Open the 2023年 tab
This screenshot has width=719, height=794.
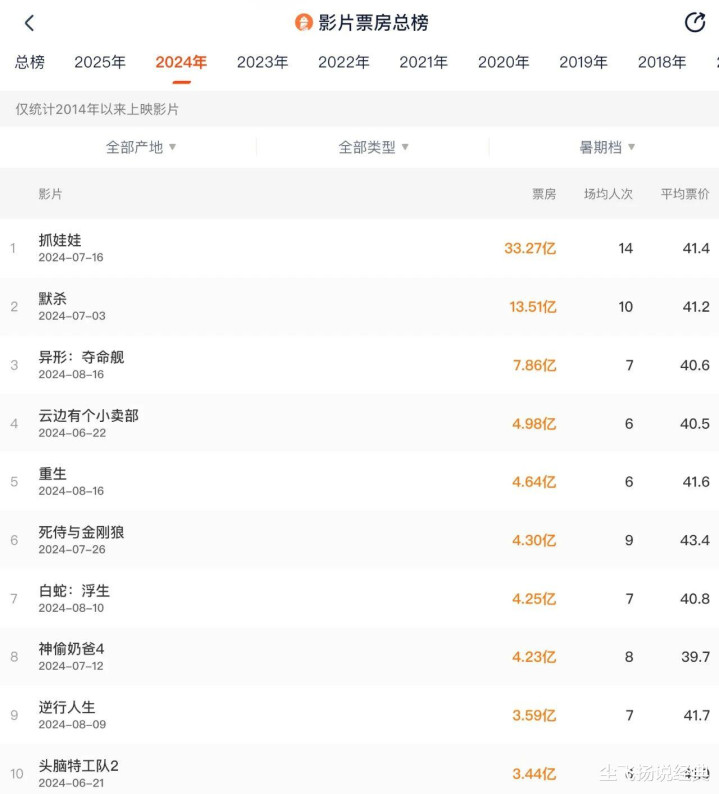262,62
